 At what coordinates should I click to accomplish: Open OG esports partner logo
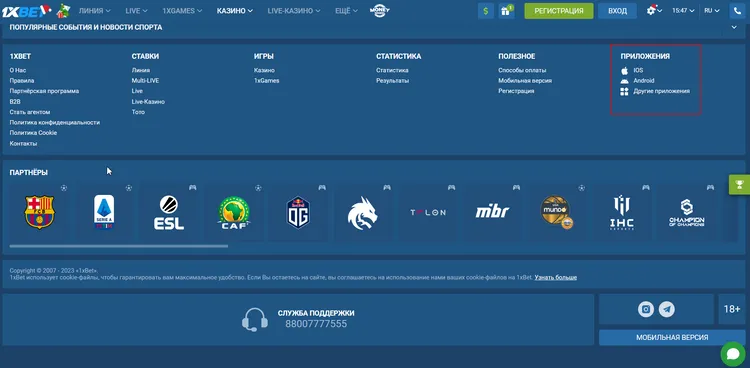coord(298,212)
